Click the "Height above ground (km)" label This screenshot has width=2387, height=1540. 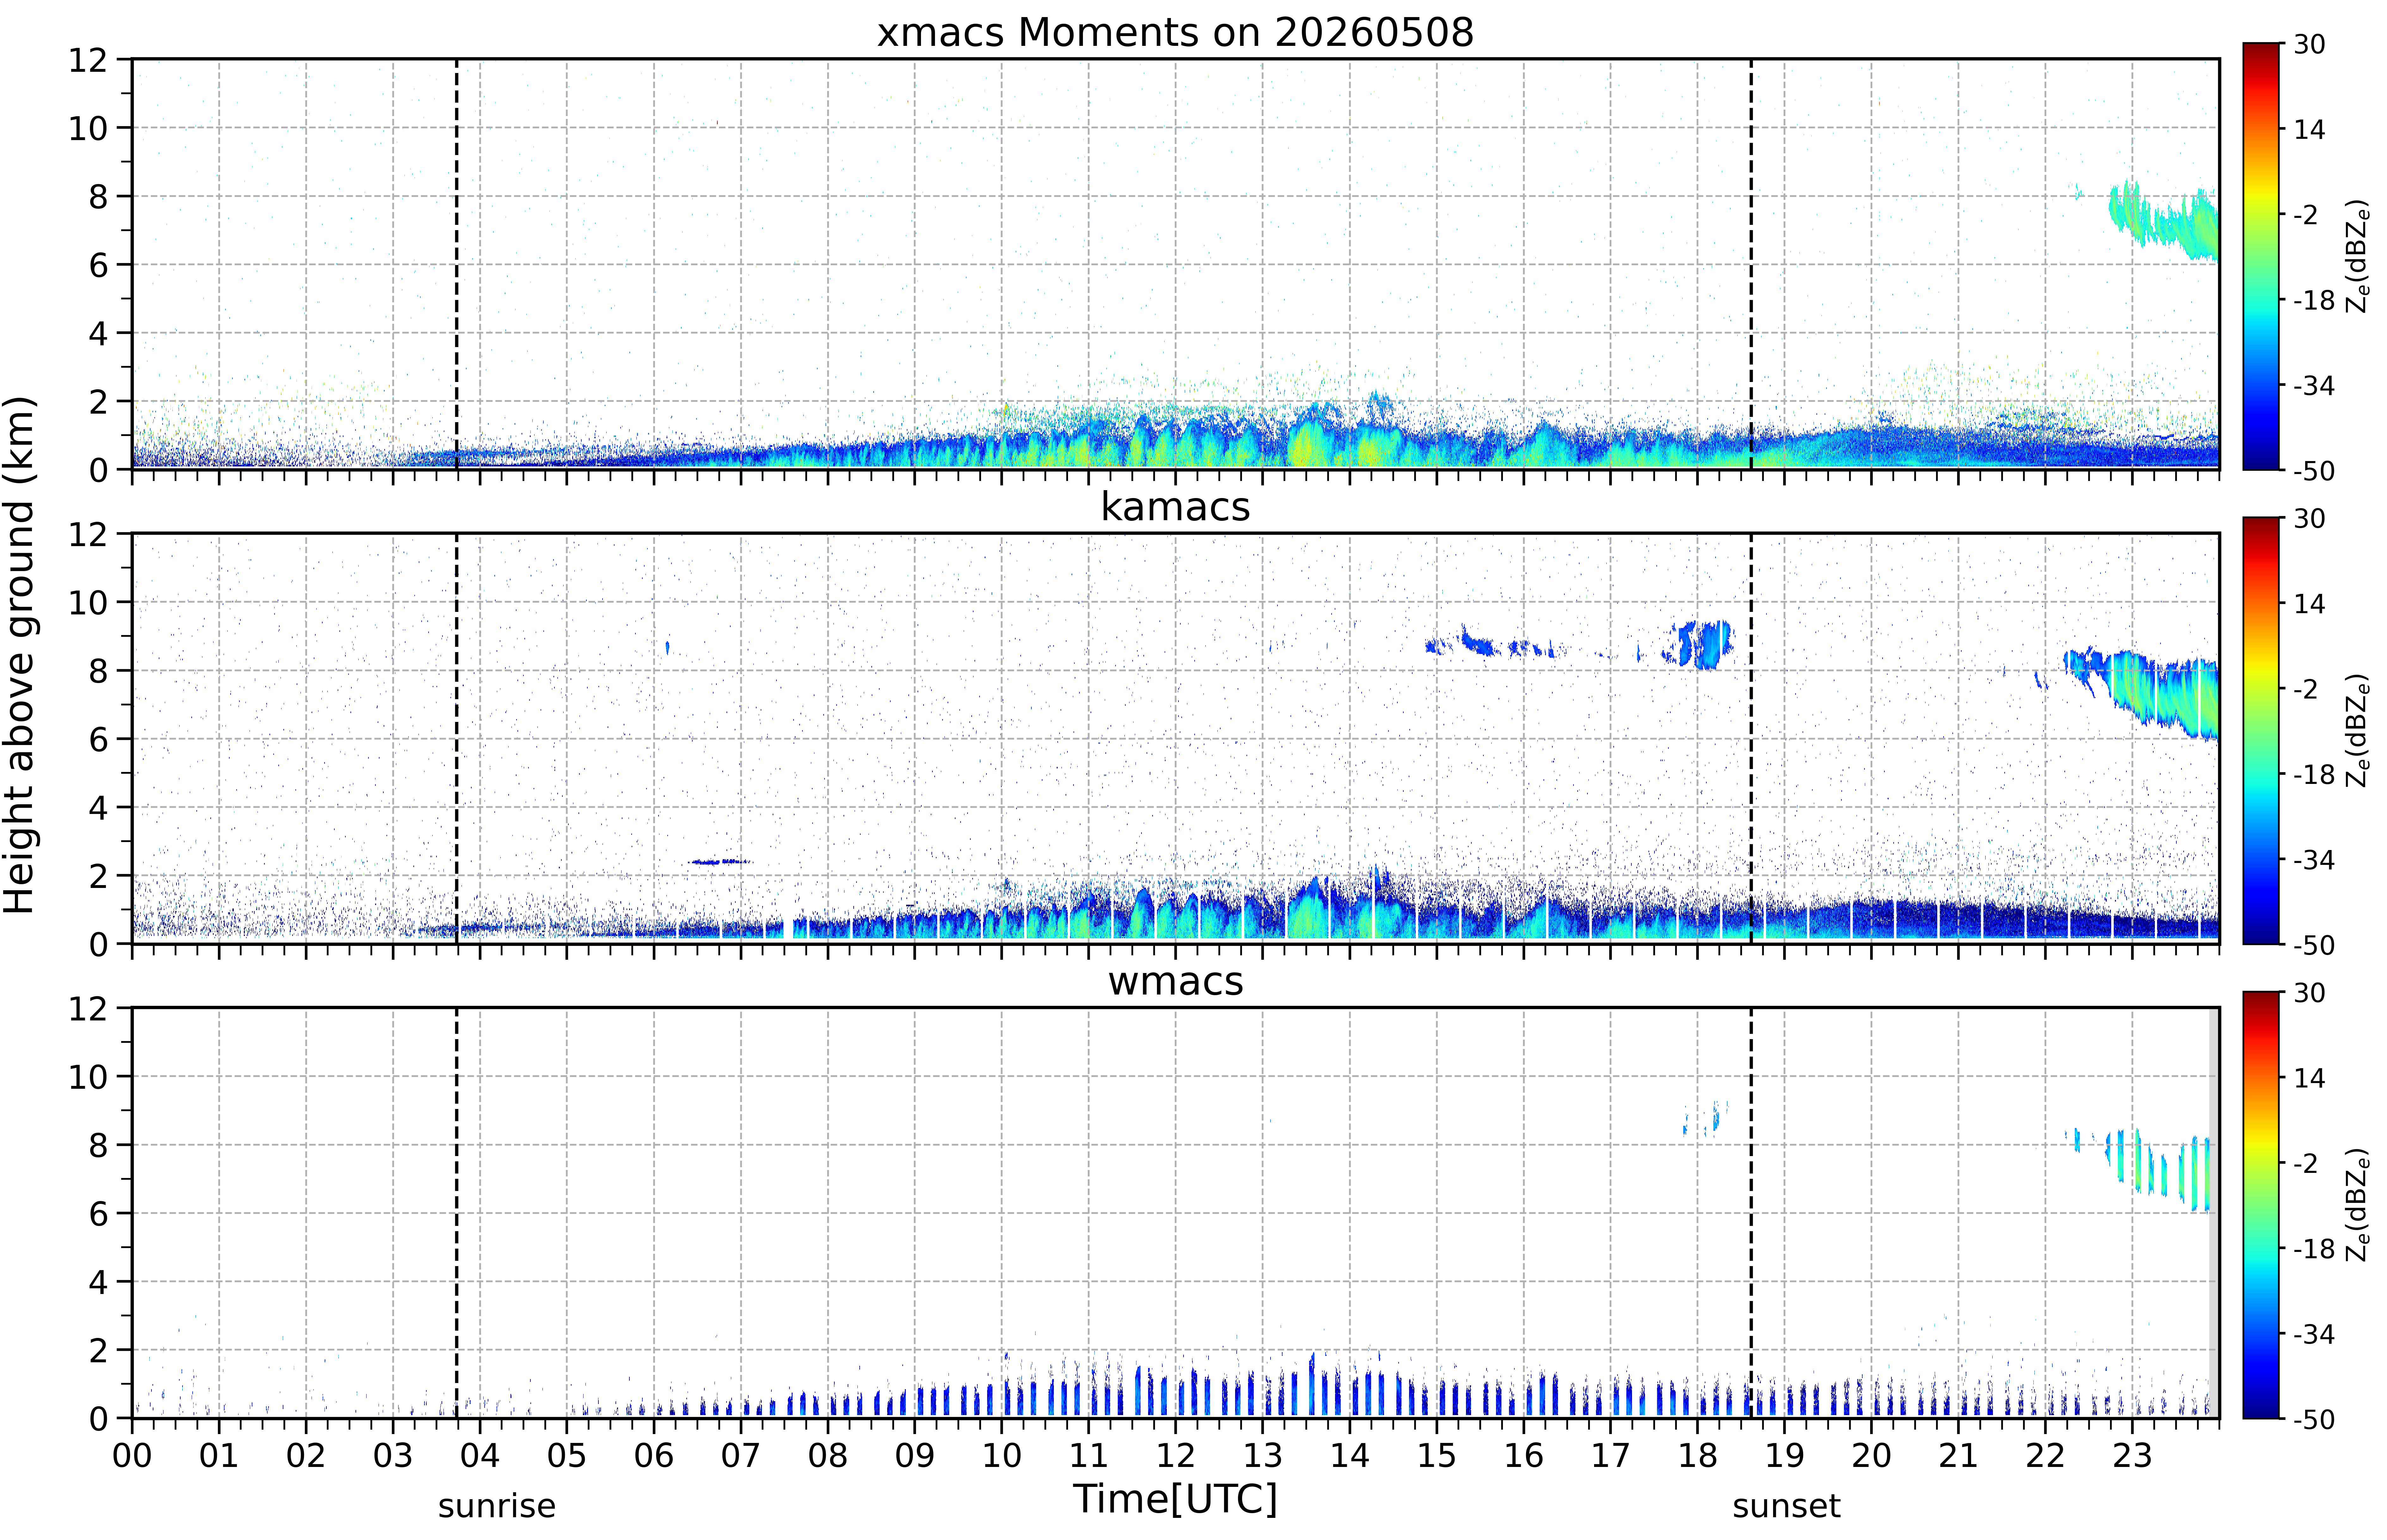[20, 655]
